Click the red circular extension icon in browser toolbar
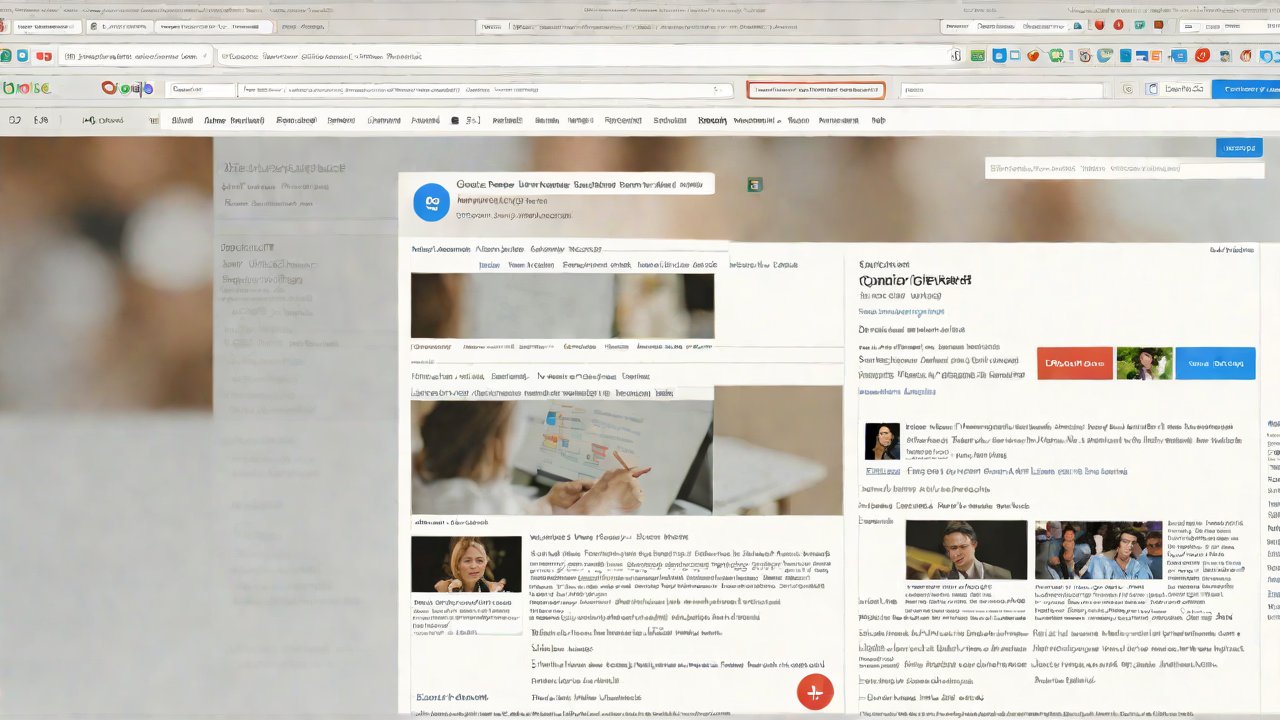 (x=1202, y=56)
